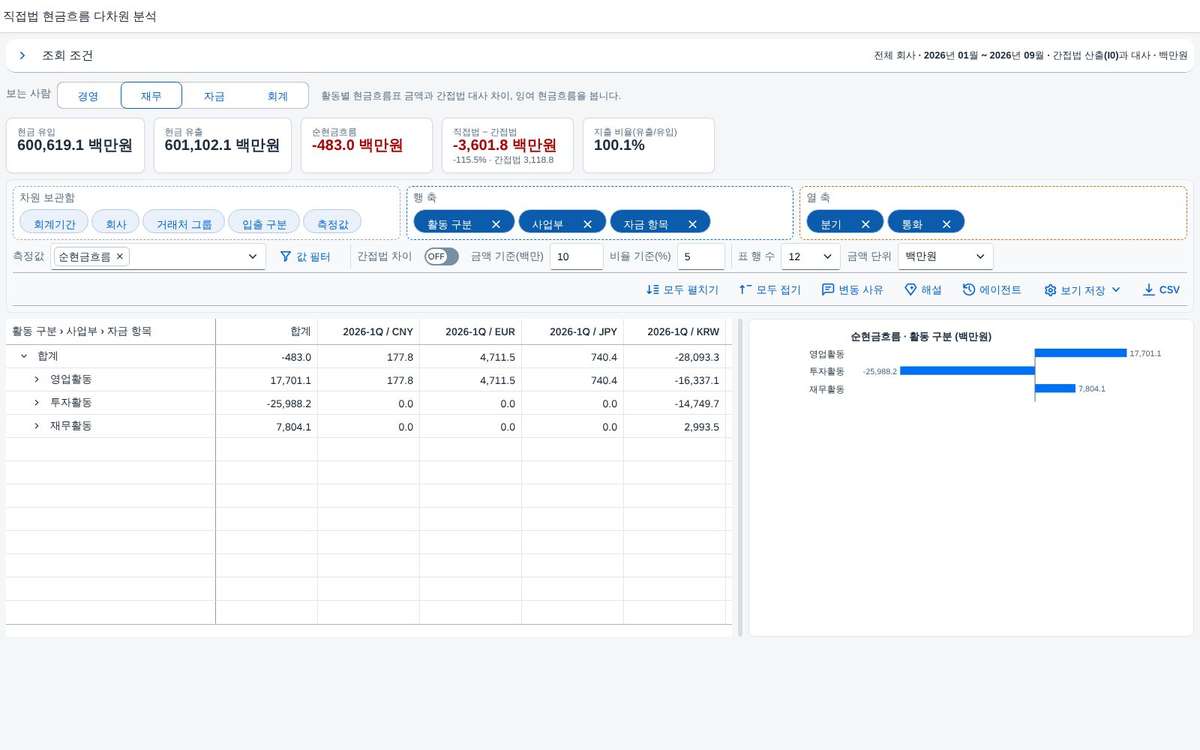
Task: Expand the 조회 조건 panel chevron
Action: tap(22, 56)
